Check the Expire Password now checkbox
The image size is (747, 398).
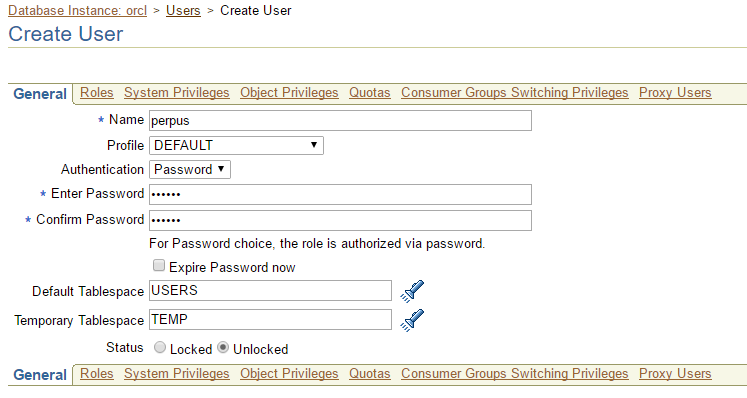(159, 265)
